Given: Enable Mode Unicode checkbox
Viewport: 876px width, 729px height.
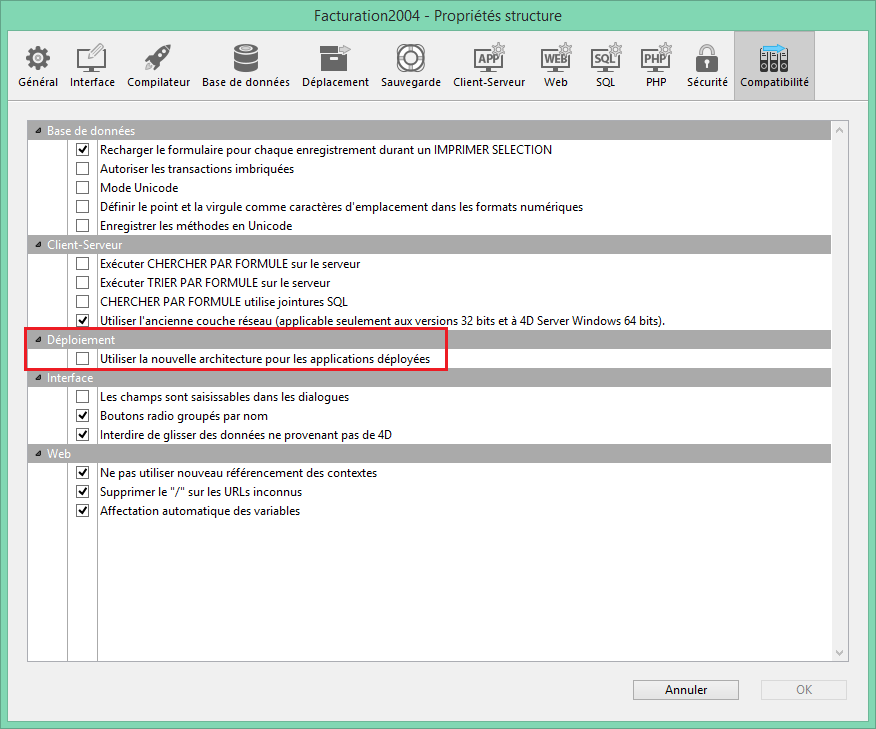Looking at the screenshot, I should coord(83,188).
